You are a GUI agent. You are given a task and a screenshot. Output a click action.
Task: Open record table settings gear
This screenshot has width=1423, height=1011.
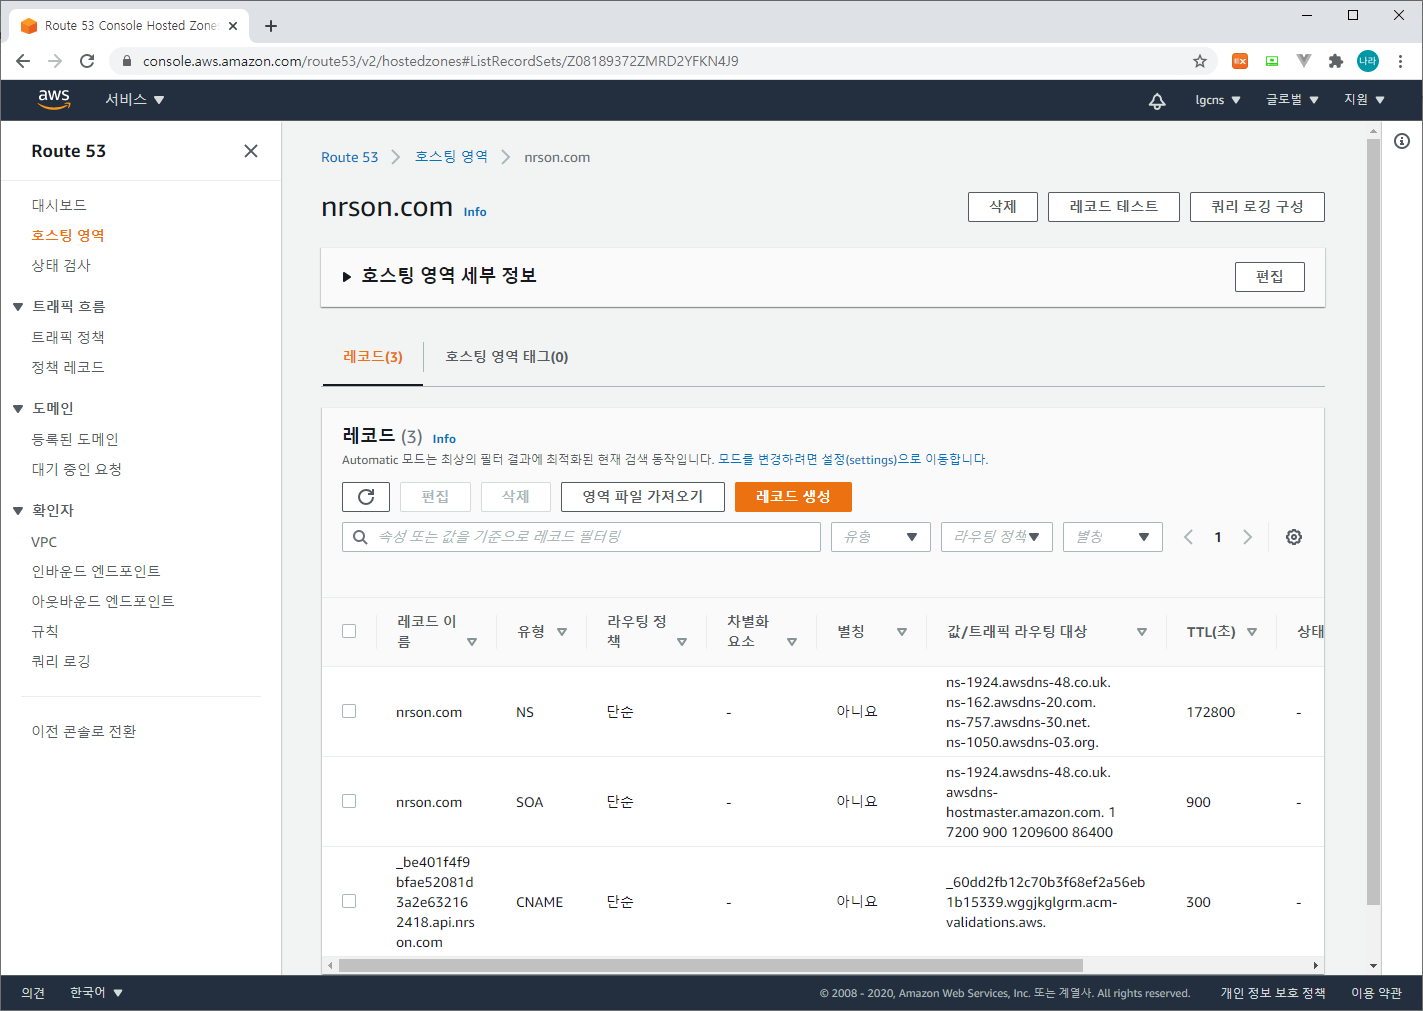1294,537
